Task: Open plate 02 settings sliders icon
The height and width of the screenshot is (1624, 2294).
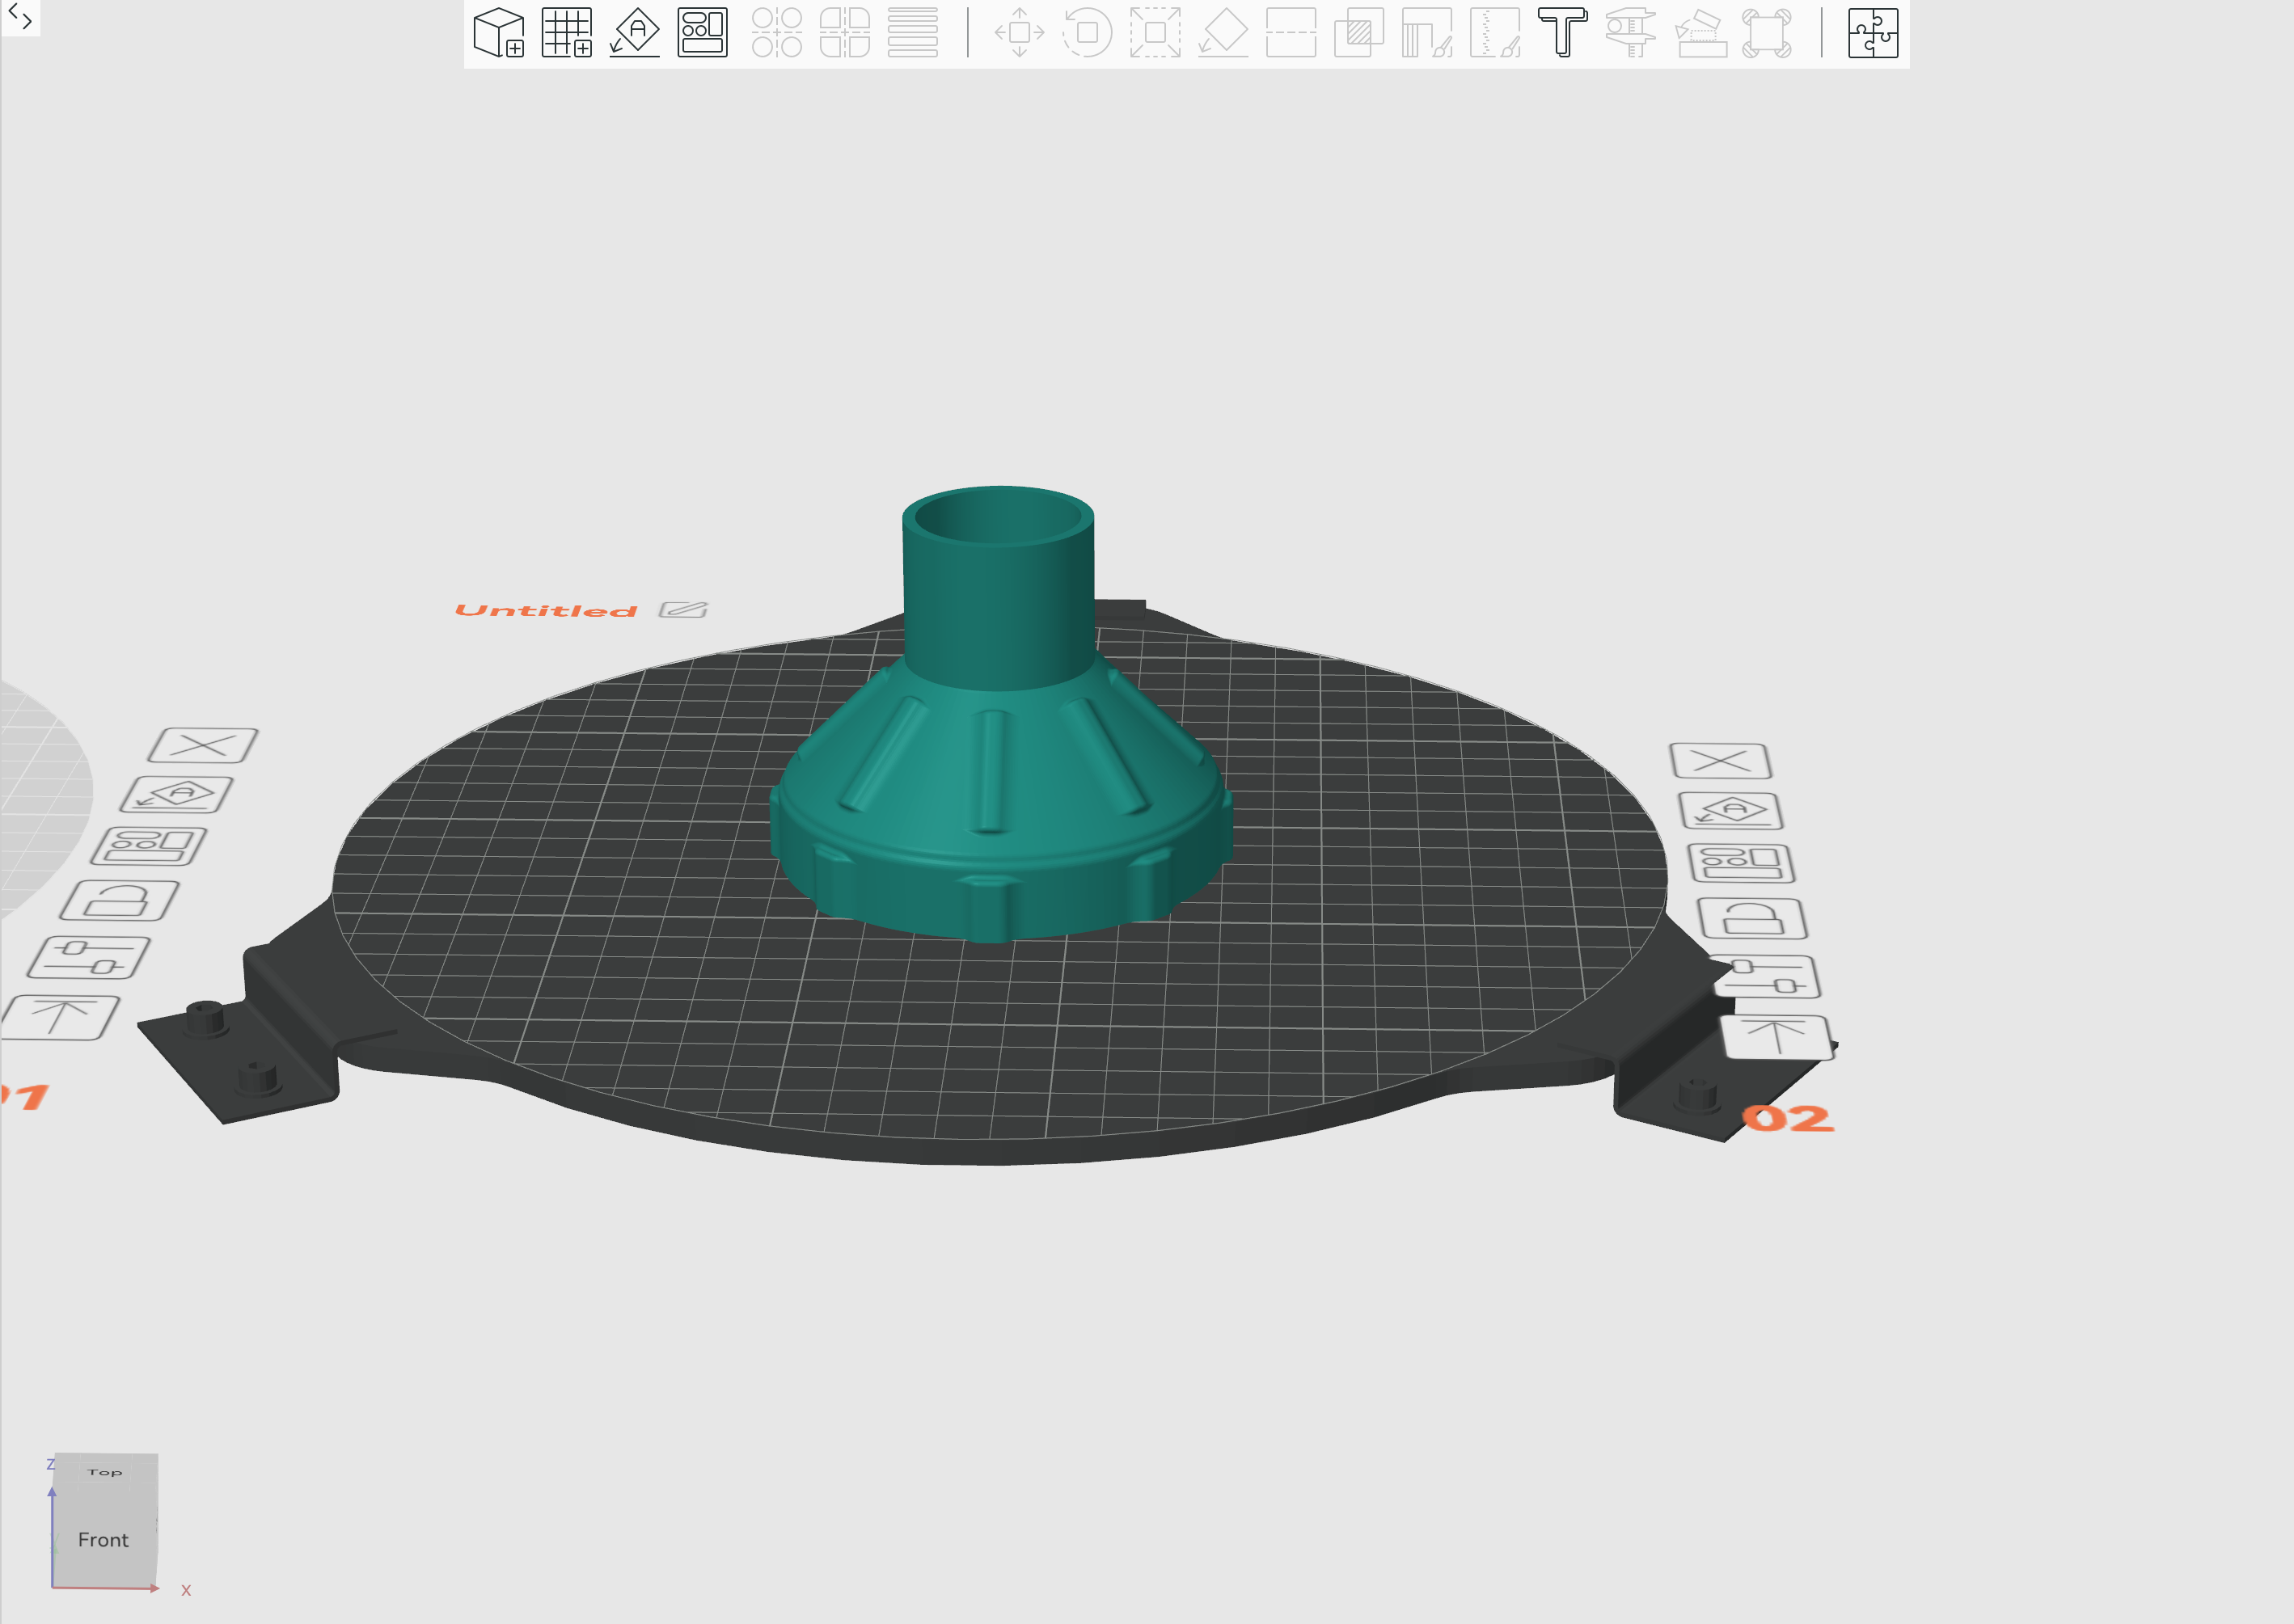Action: pyautogui.click(x=1765, y=977)
